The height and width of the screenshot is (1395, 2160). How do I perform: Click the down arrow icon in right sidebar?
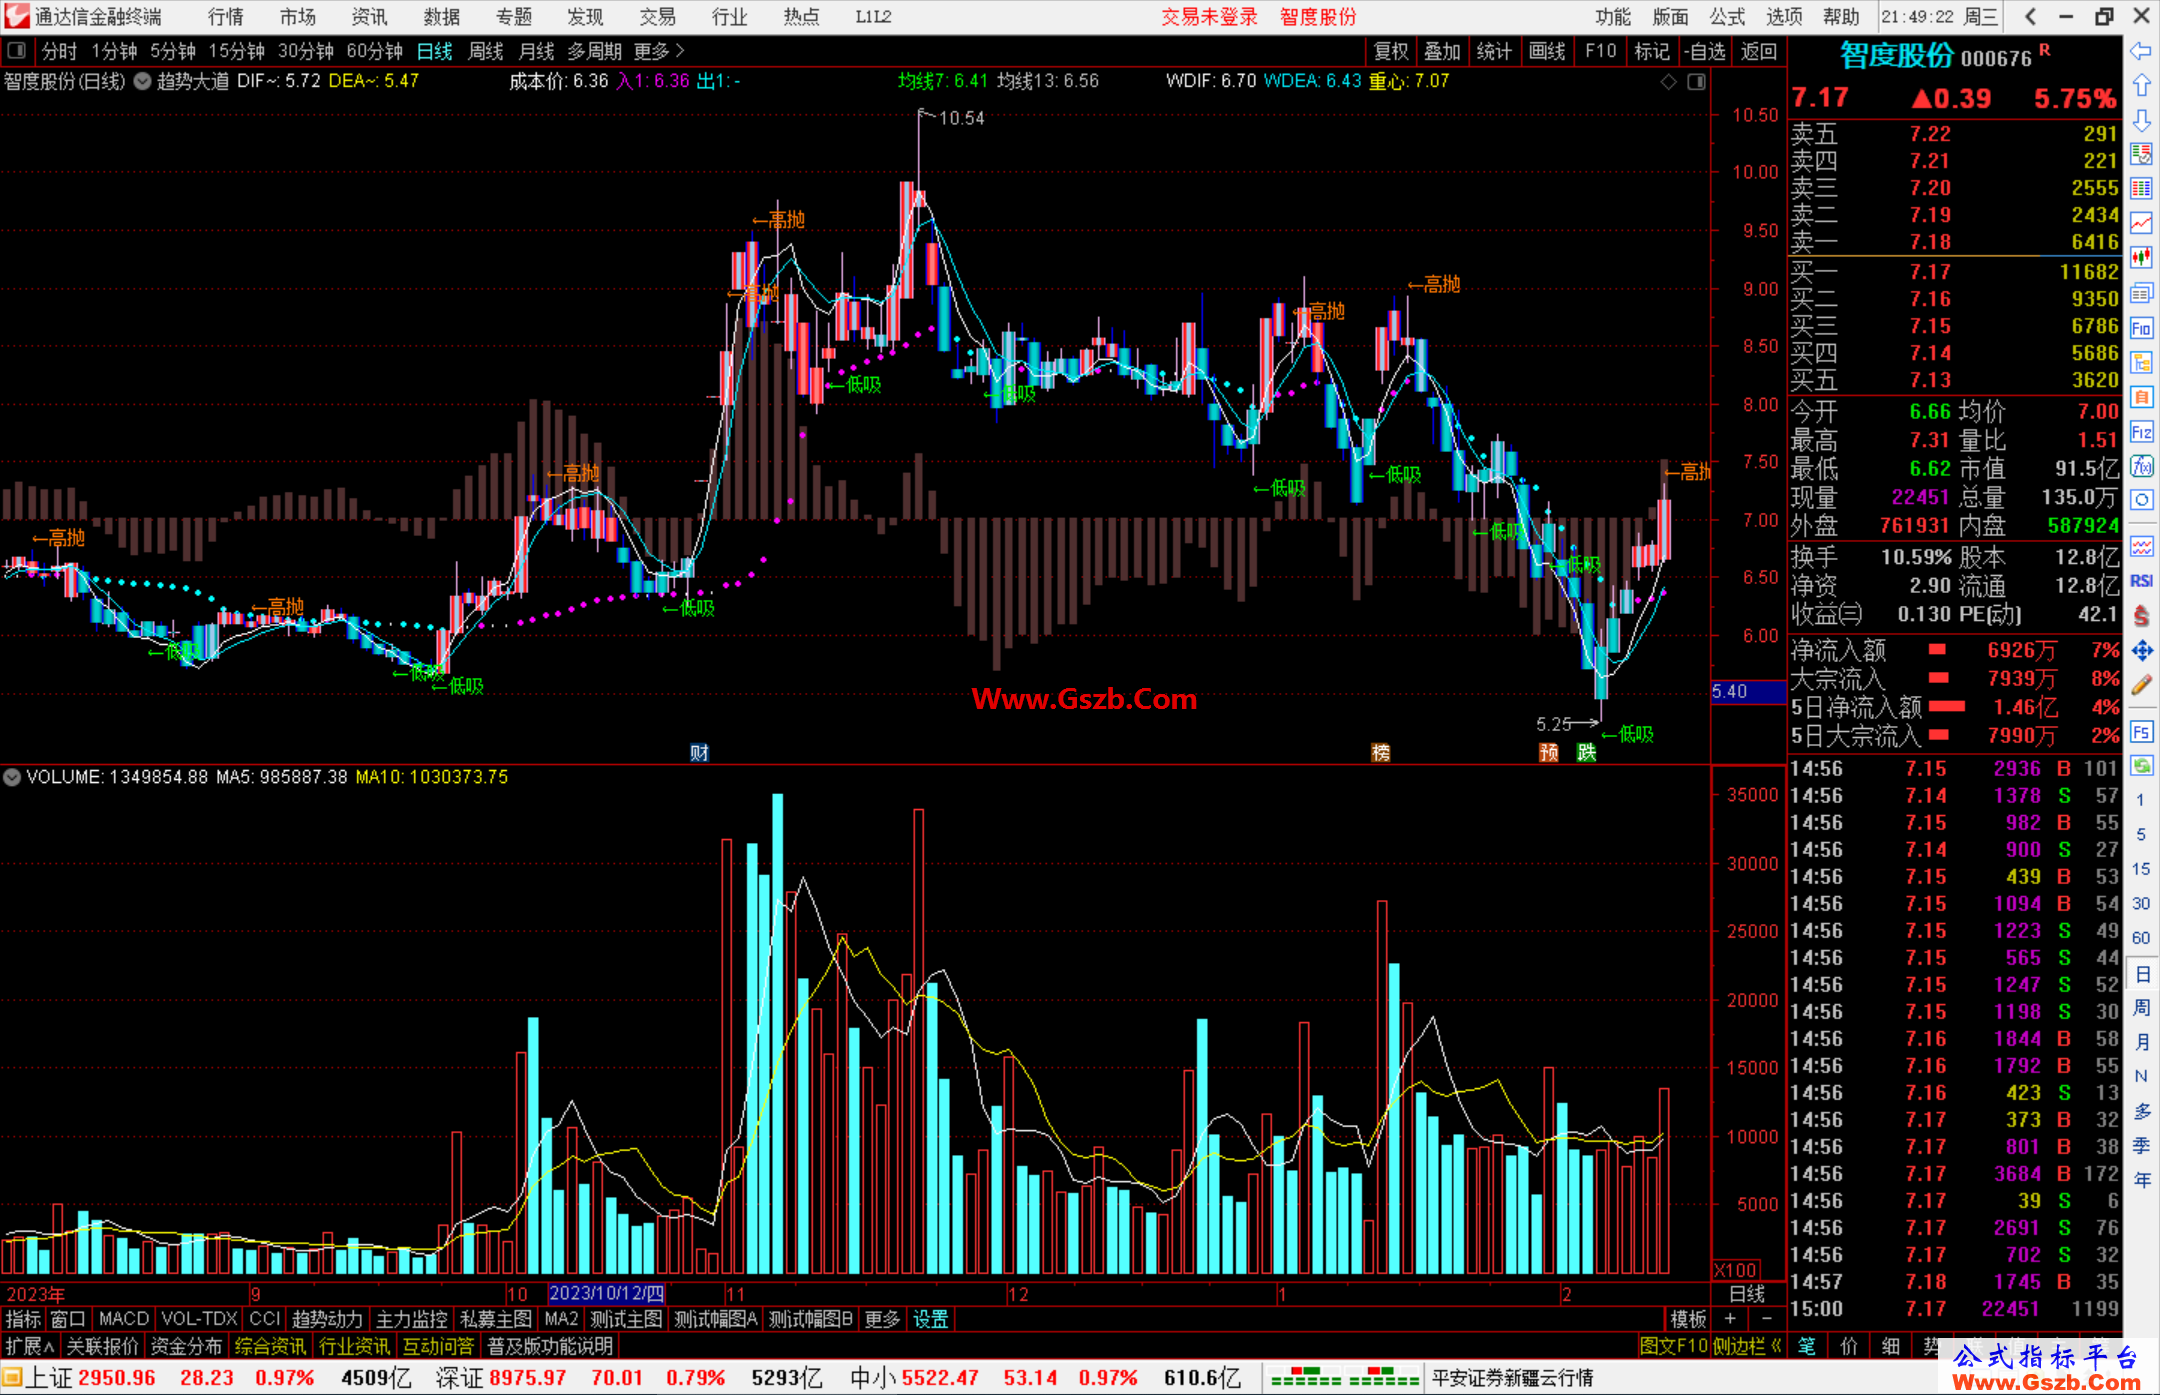(2141, 120)
